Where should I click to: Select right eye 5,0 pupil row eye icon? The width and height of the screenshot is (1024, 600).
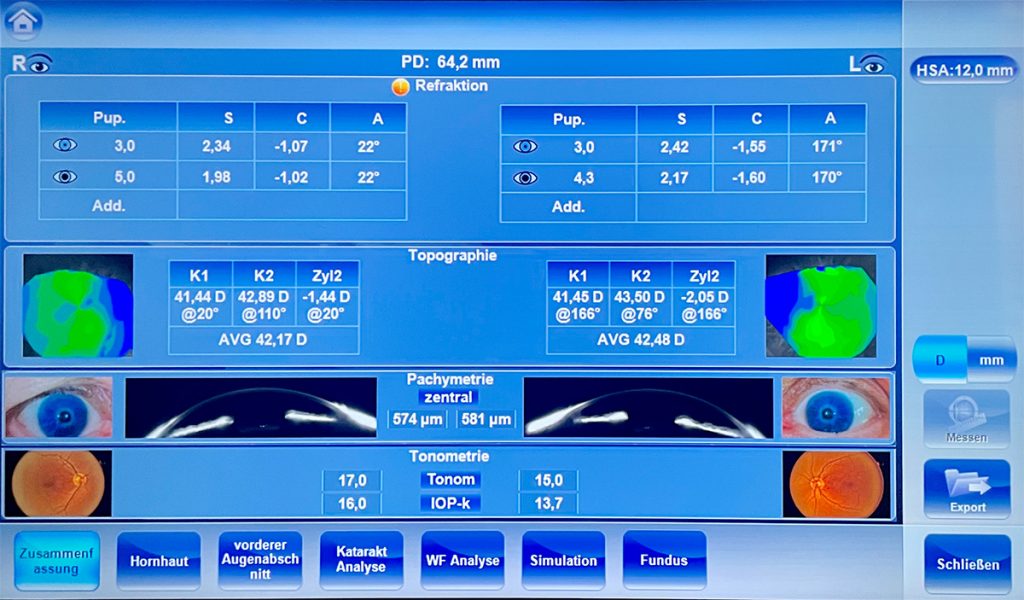[65, 177]
